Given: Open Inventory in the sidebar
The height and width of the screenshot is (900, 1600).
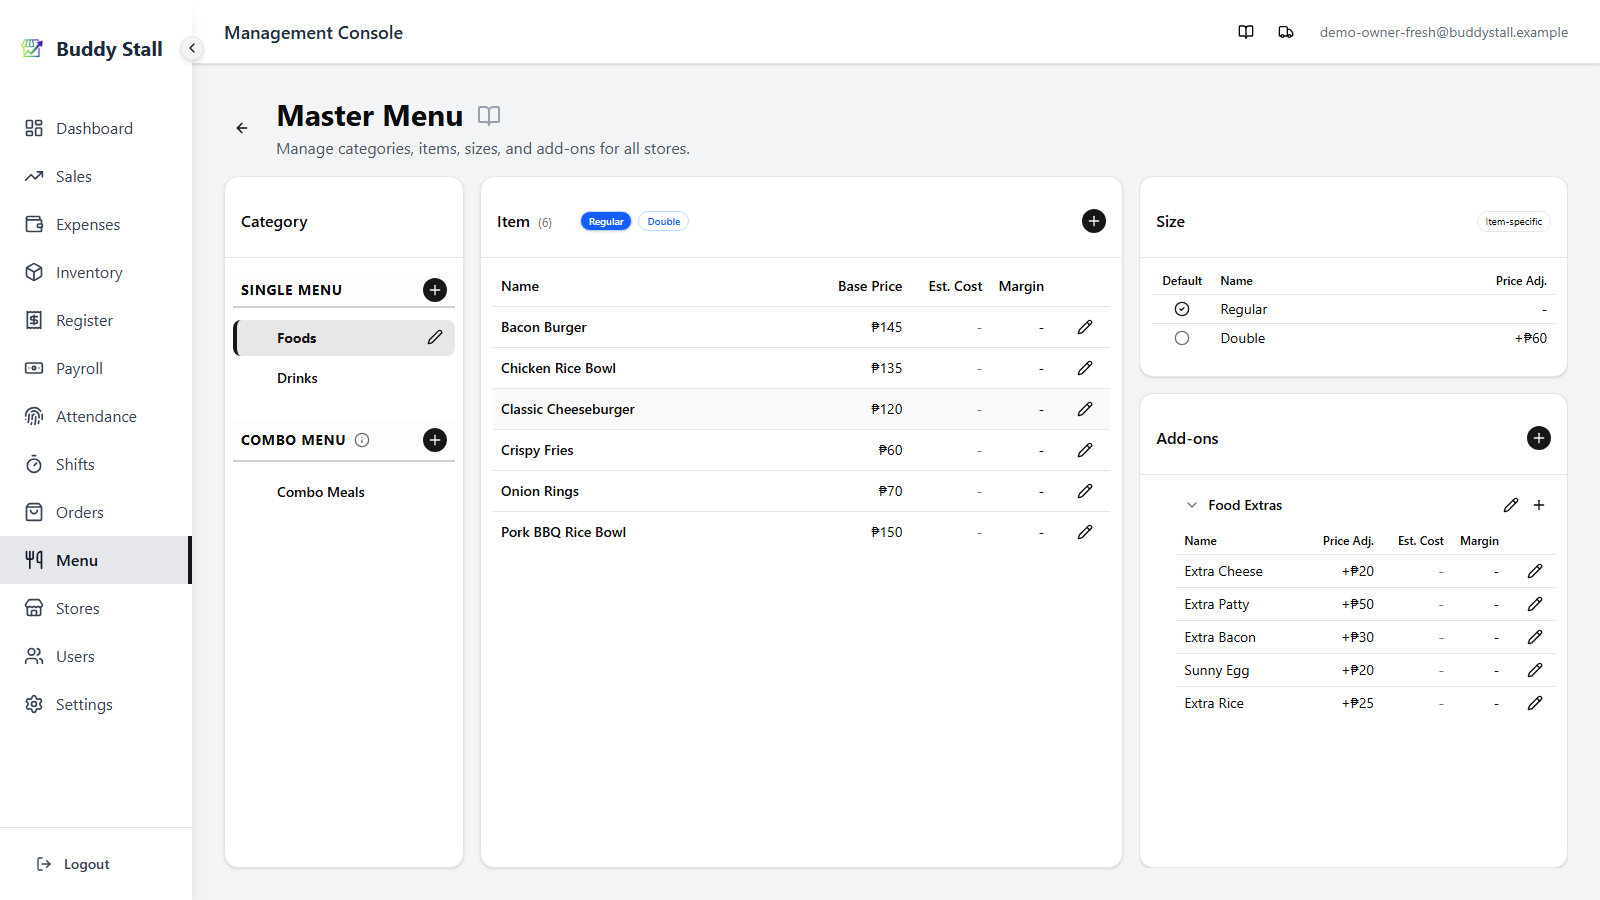Looking at the screenshot, I should (x=96, y=272).
